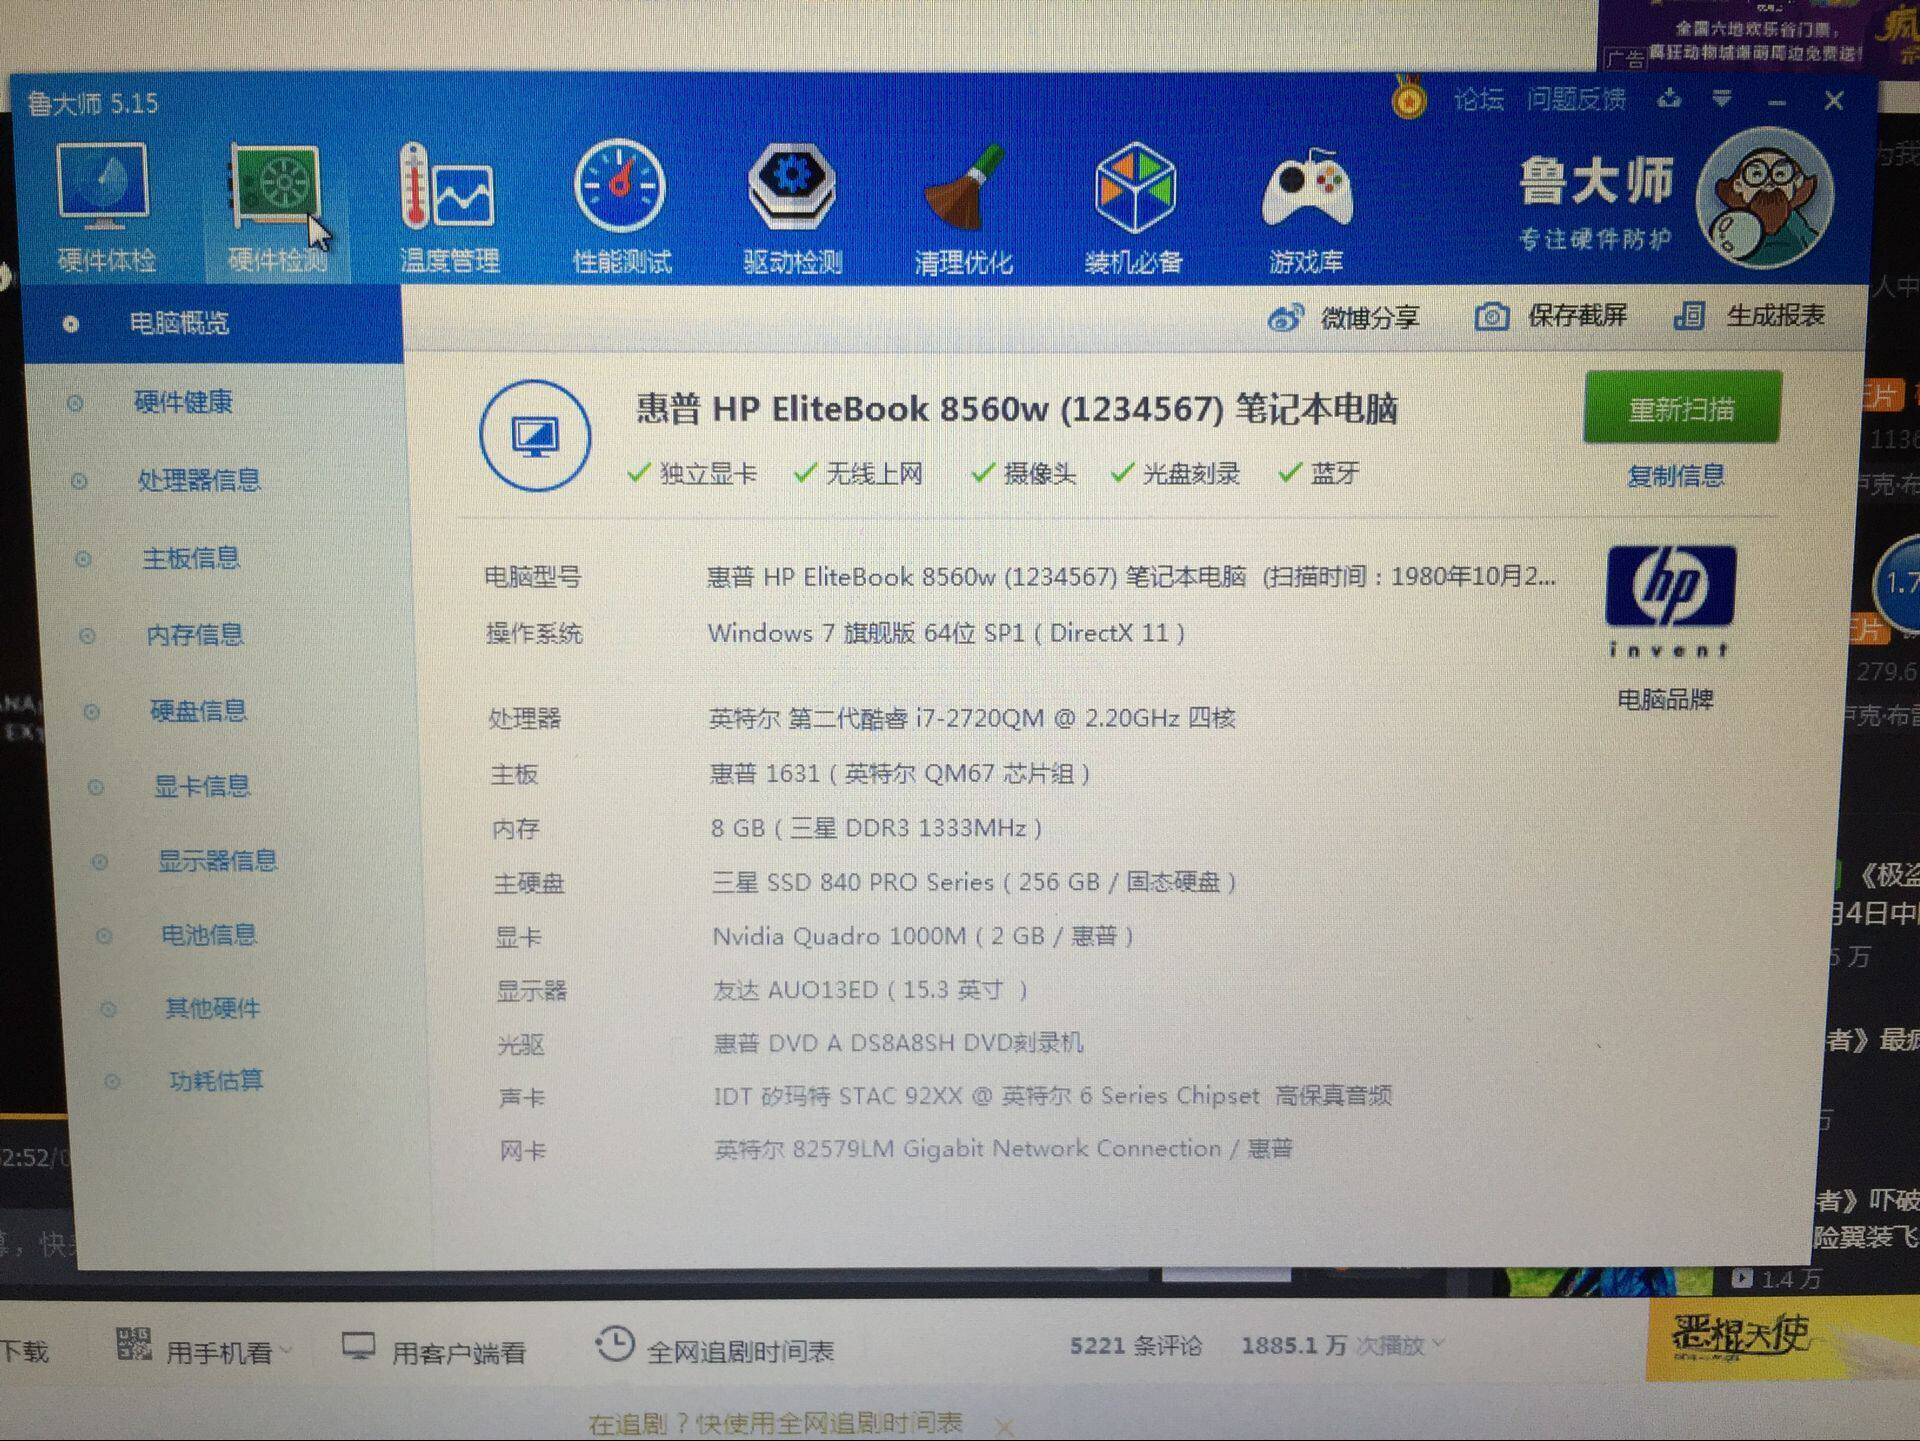
Task: Expand the 用手机看 dropdown below
Action: [x=286, y=1351]
